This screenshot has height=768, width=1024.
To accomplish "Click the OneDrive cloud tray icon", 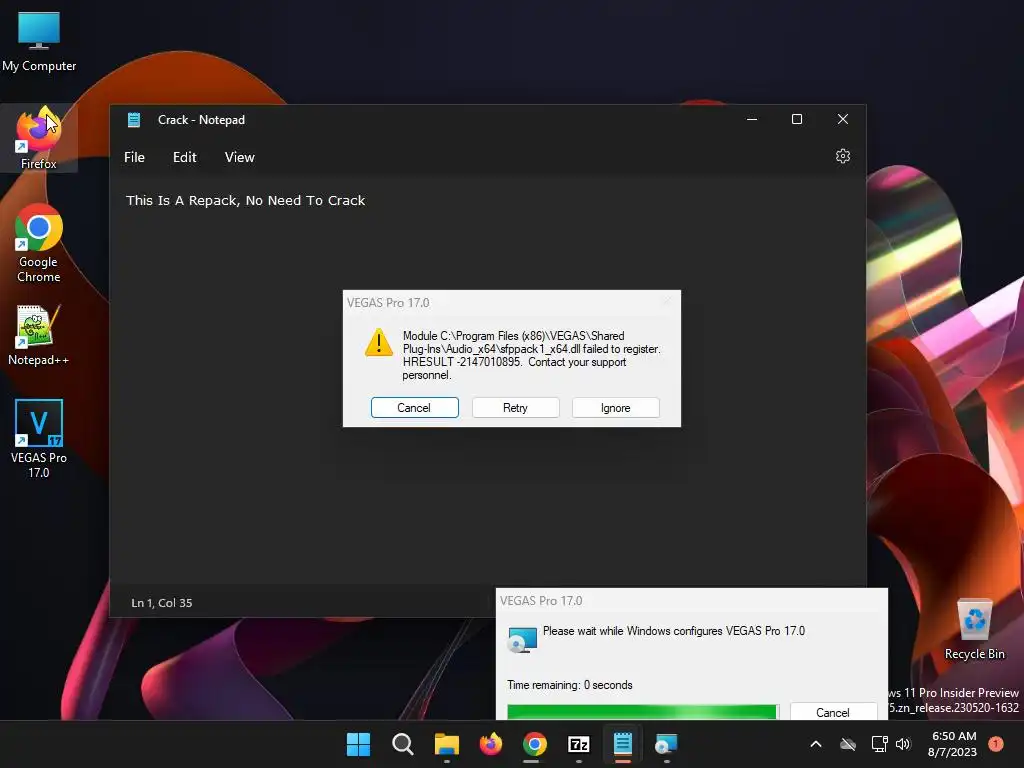I will tap(848, 744).
